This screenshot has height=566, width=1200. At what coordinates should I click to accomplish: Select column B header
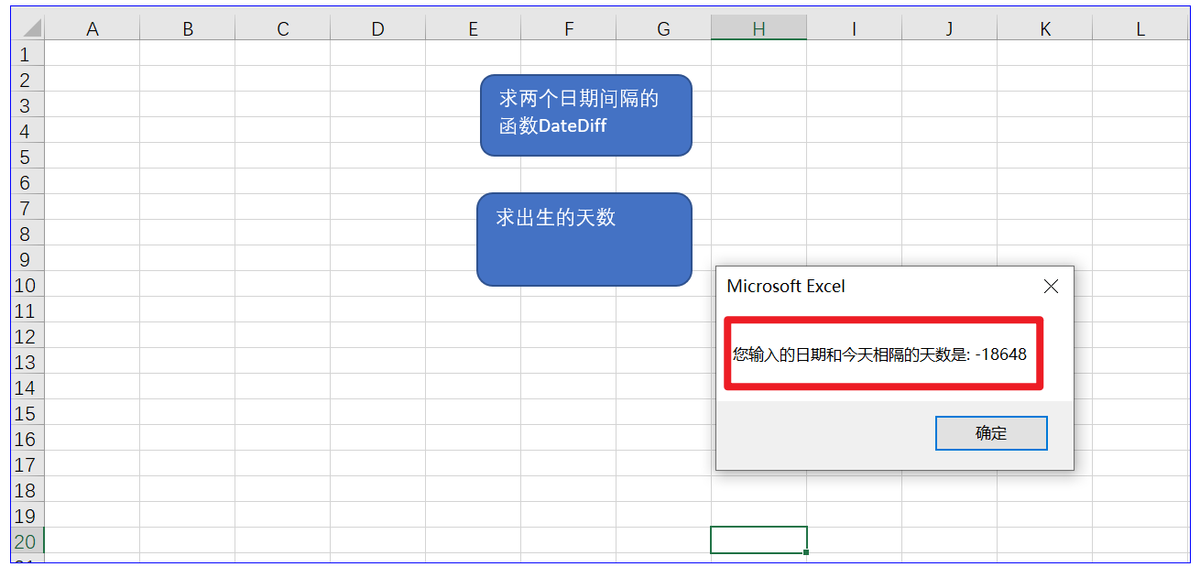coord(187,29)
